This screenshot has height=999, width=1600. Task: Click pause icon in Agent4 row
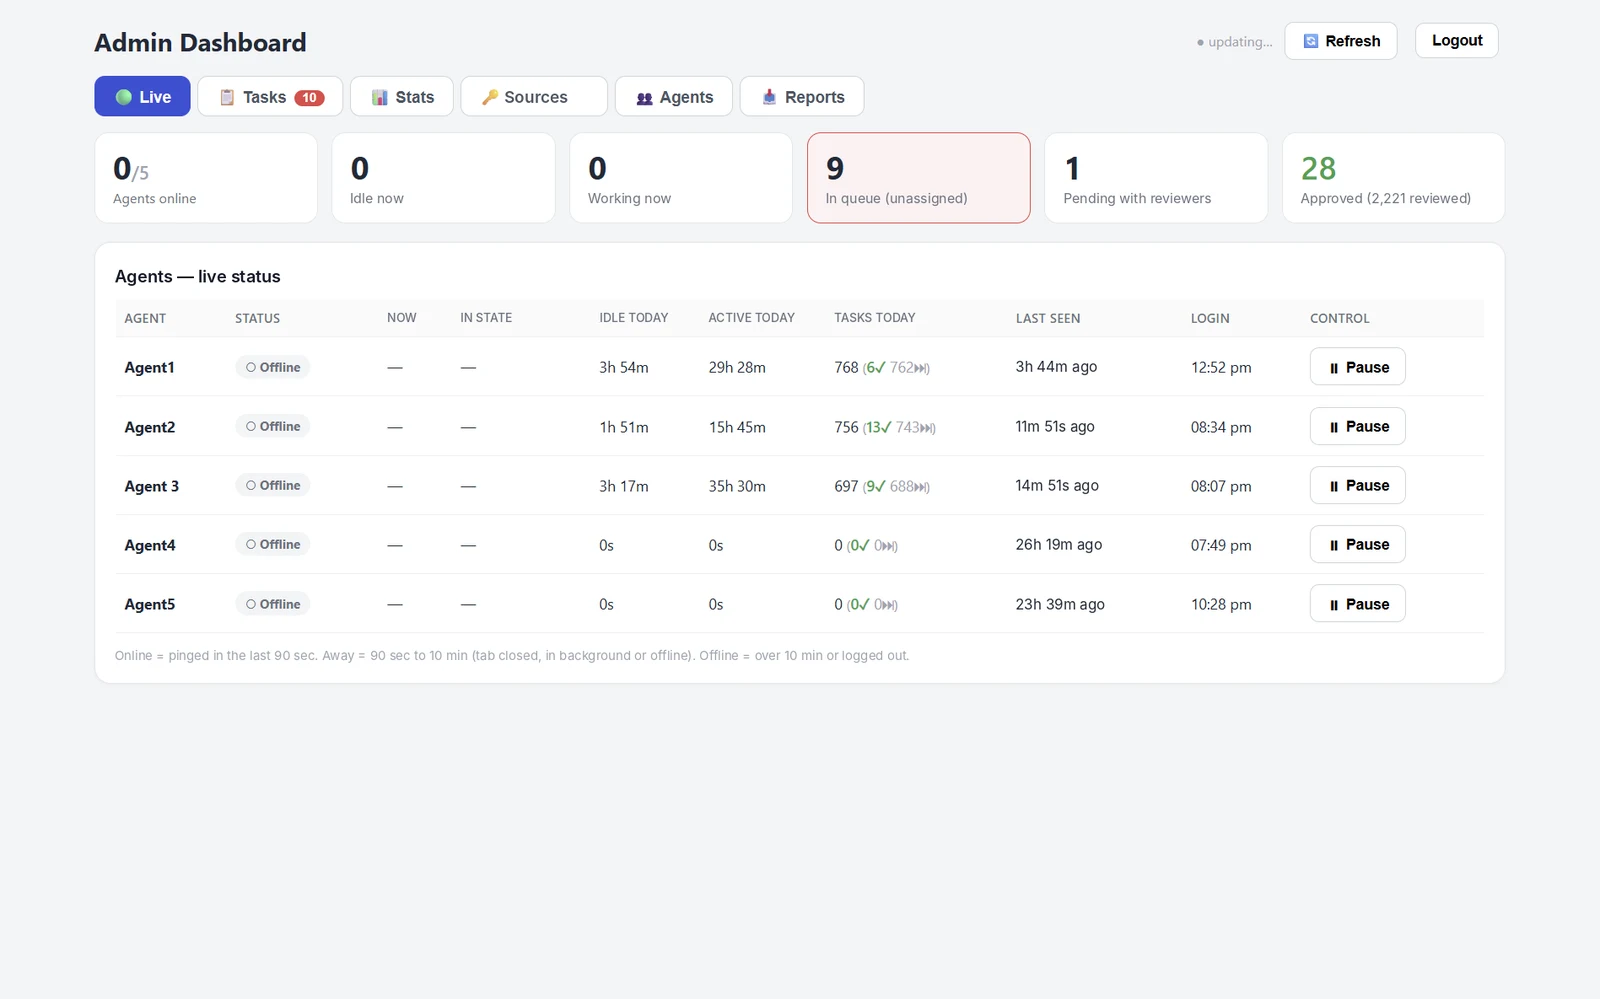pyautogui.click(x=1334, y=545)
